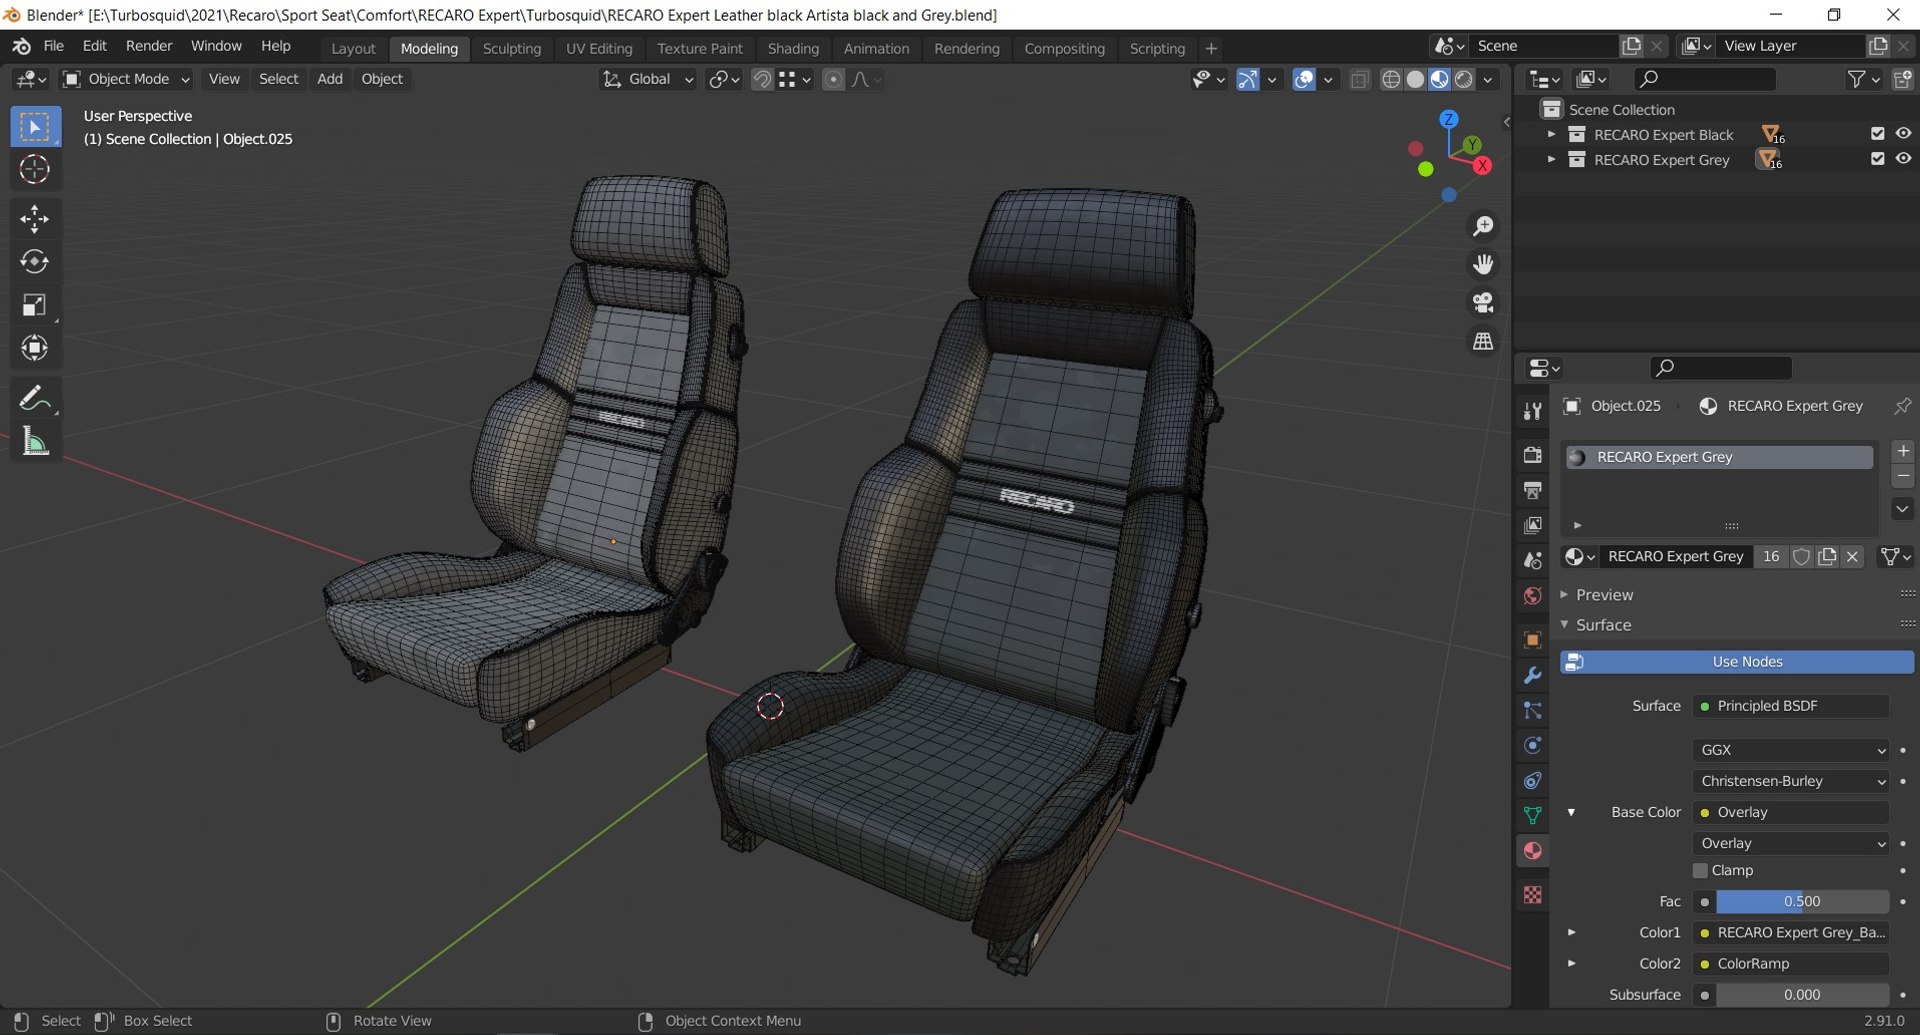Open the Render properties tab
The width and height of the screenshot is (1920, 1035).
[x=1532, y=455]
